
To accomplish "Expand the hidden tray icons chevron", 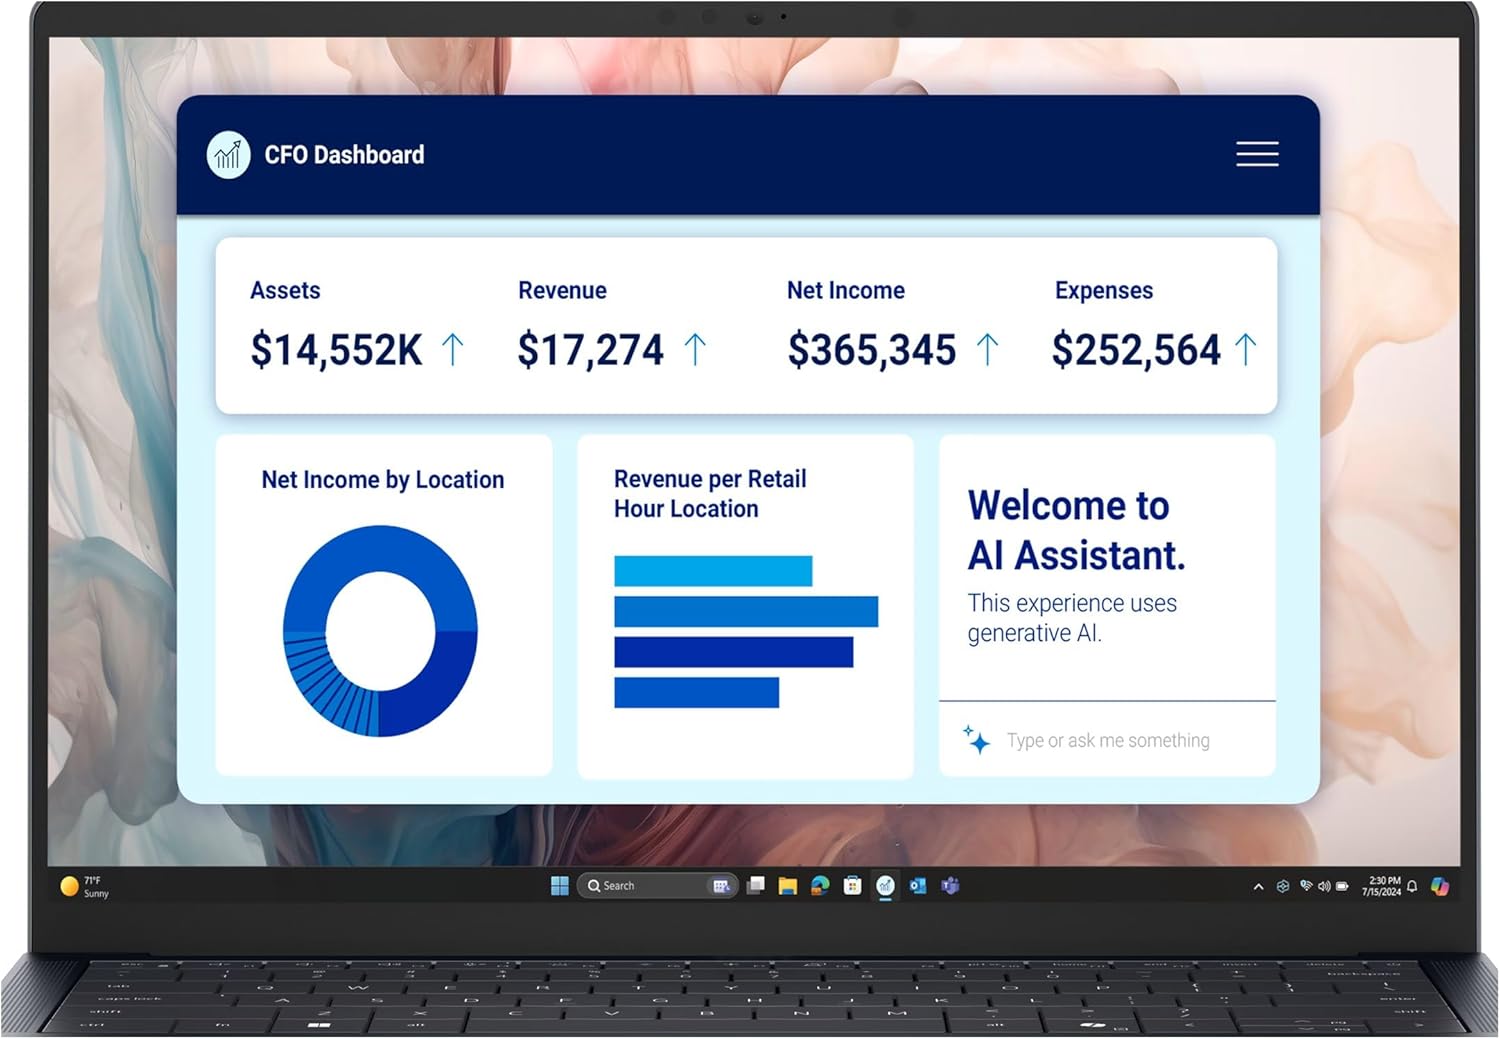I will click(1258, 887).
